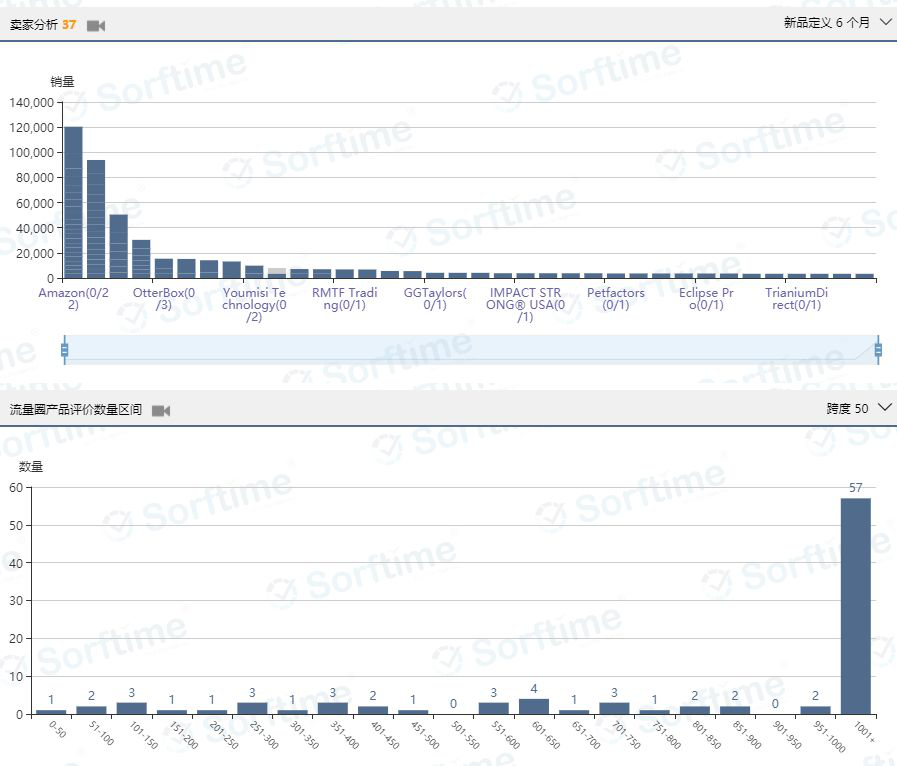
Task: Select the Youmisi Technology(0/2) label
Action: point(254,304)
